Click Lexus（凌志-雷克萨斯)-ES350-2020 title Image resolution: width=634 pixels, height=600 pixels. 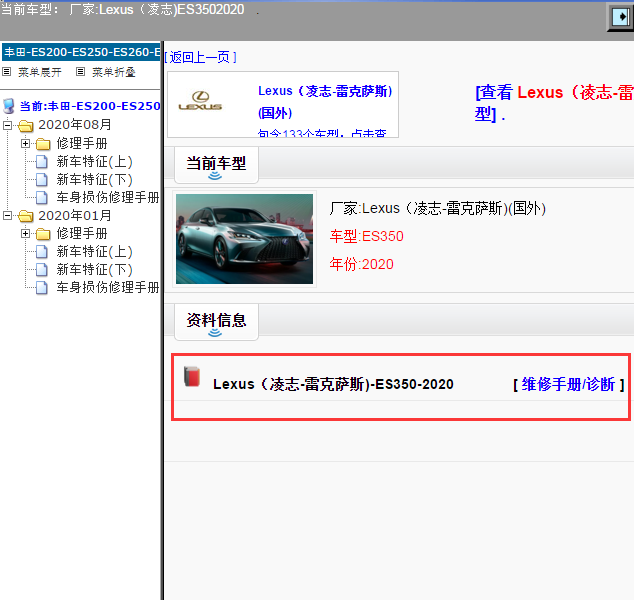333,384
